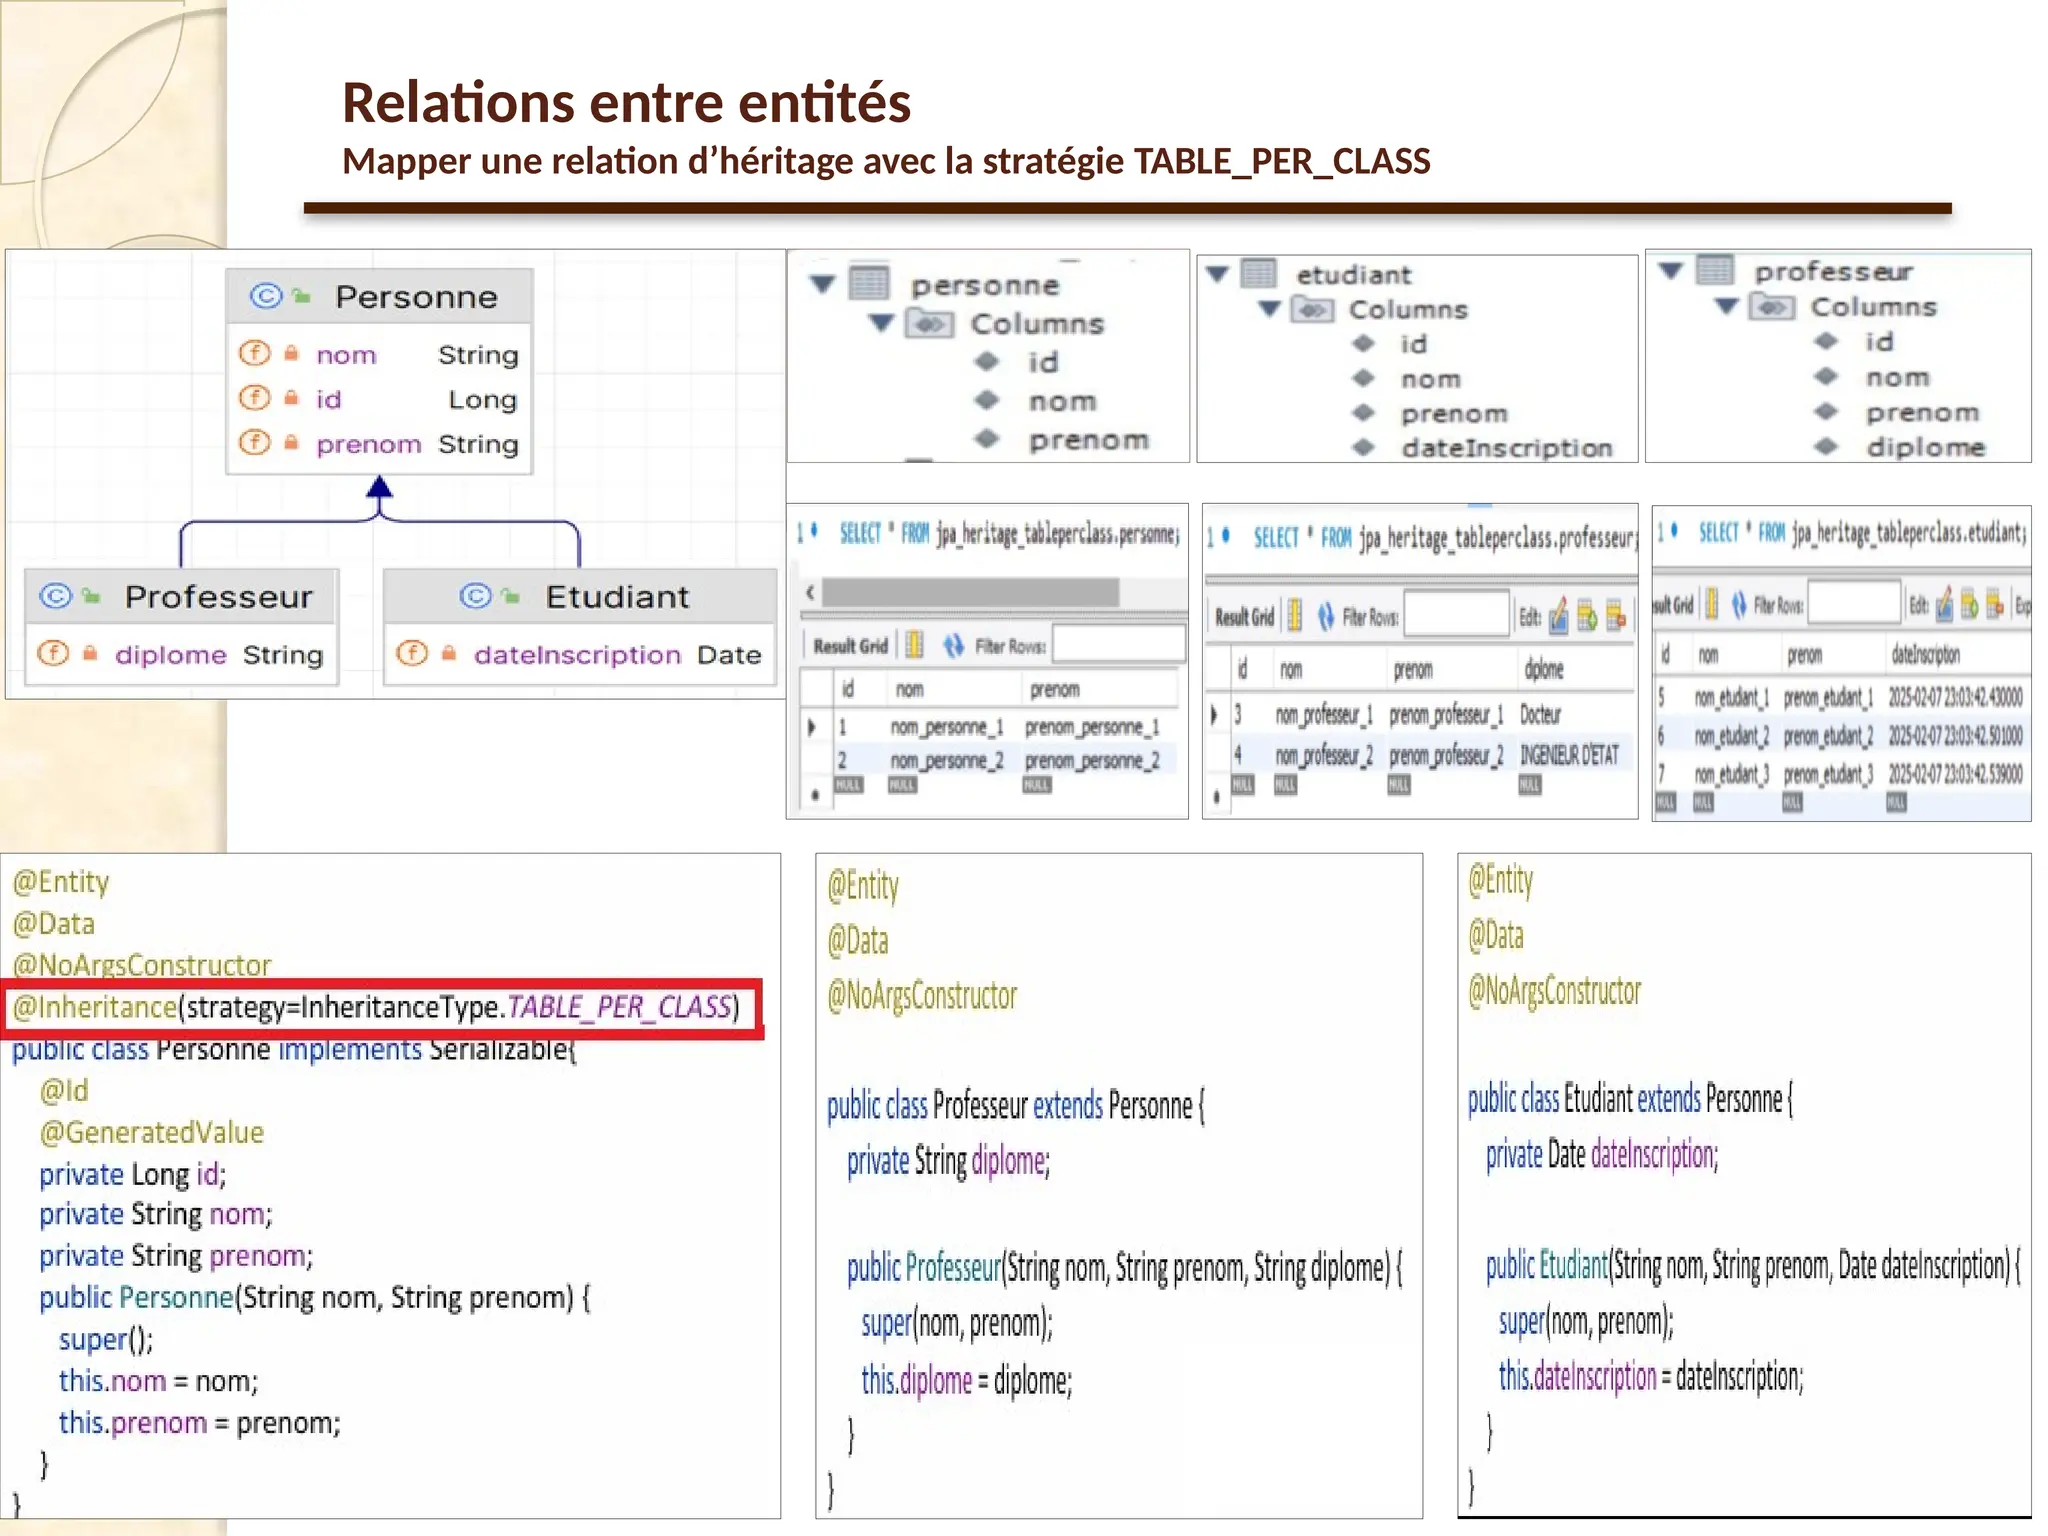
Task: Click the field icon beside dateInscription in diagram
Action: point(412,653)
